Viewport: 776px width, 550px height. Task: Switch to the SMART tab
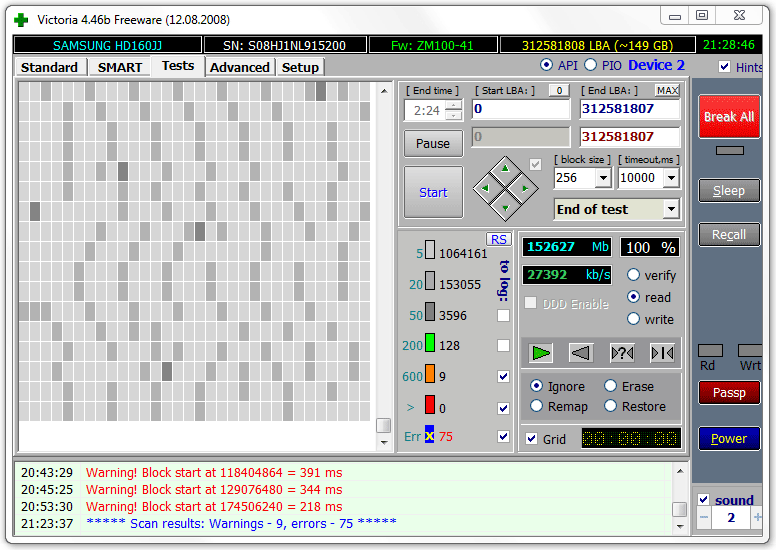pos(119,67)
